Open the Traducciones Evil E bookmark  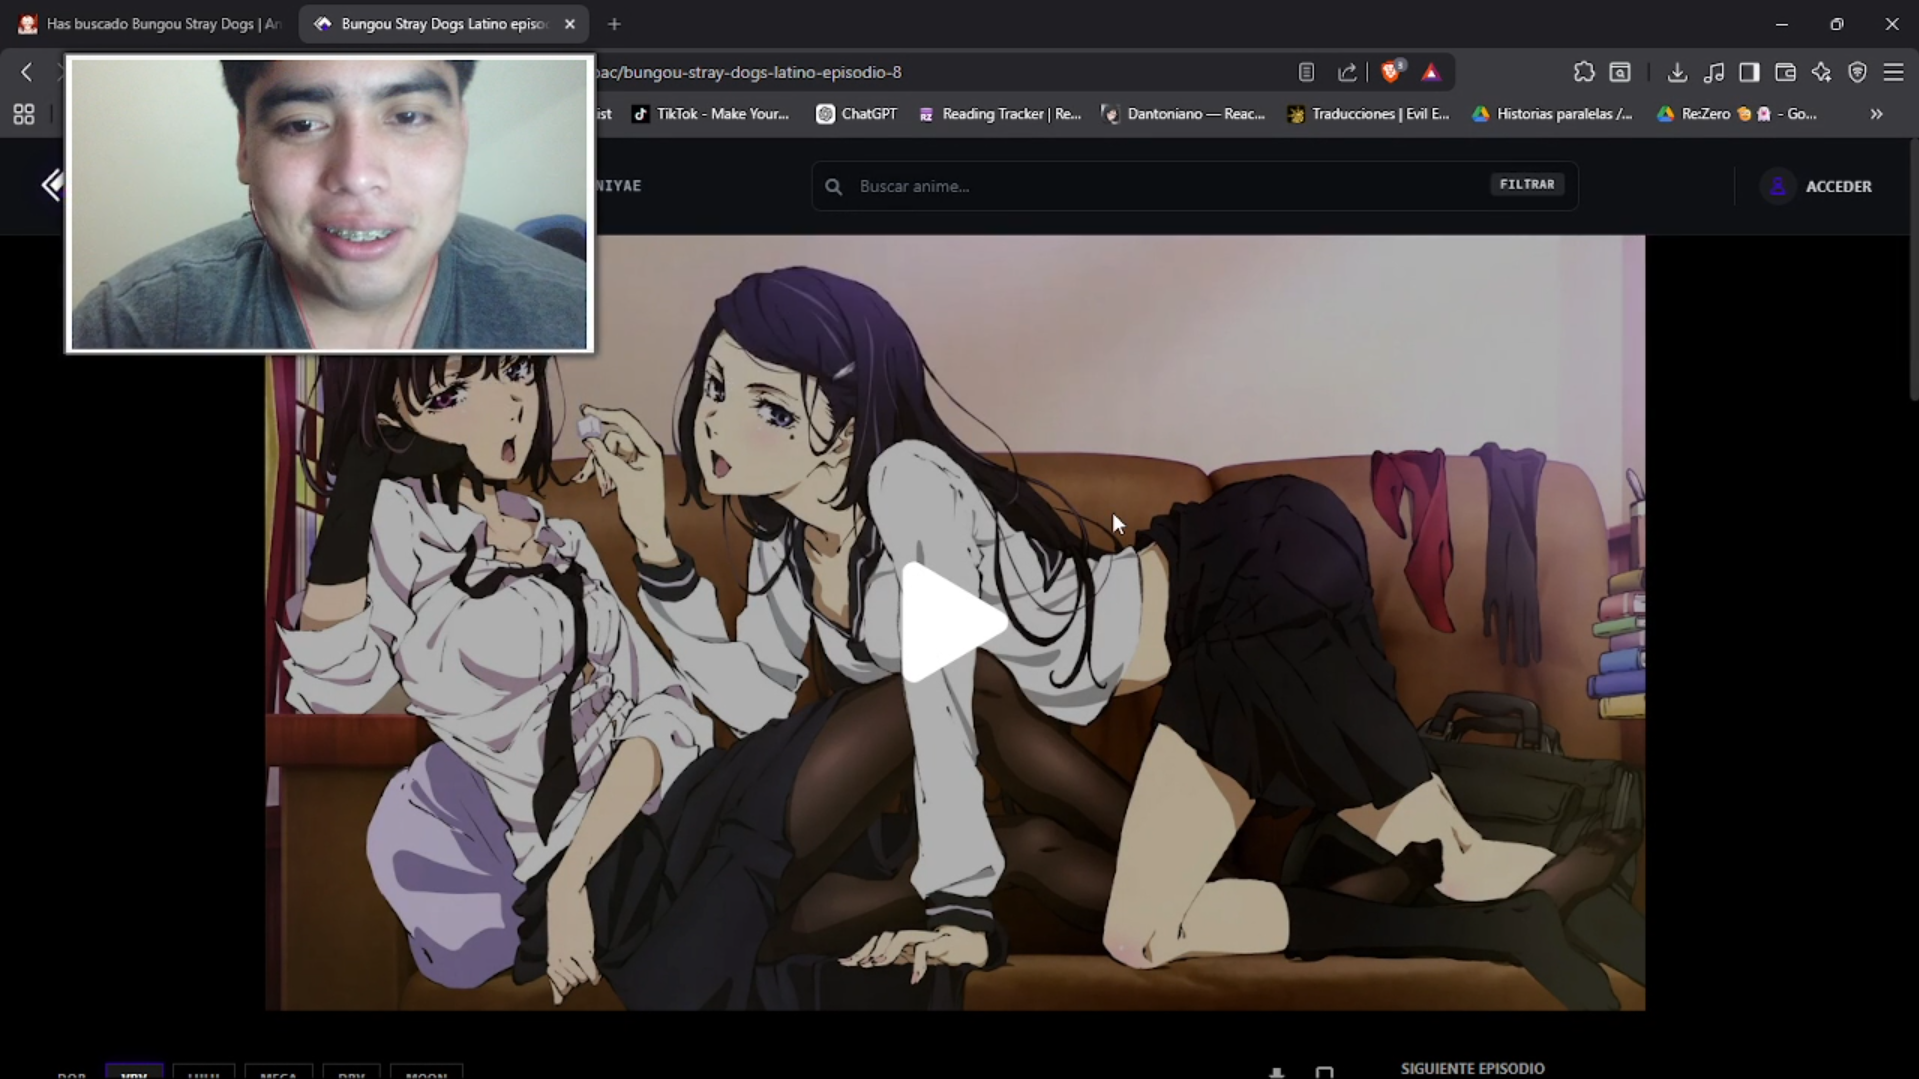click(1368, 114)
